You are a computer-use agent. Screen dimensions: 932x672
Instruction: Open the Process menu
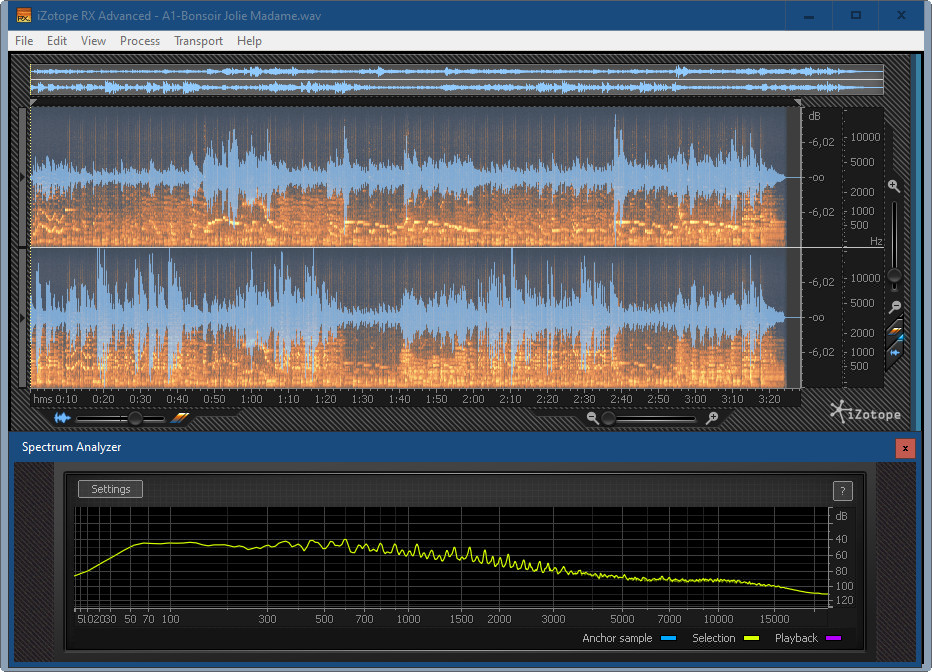tap(140, 41)
